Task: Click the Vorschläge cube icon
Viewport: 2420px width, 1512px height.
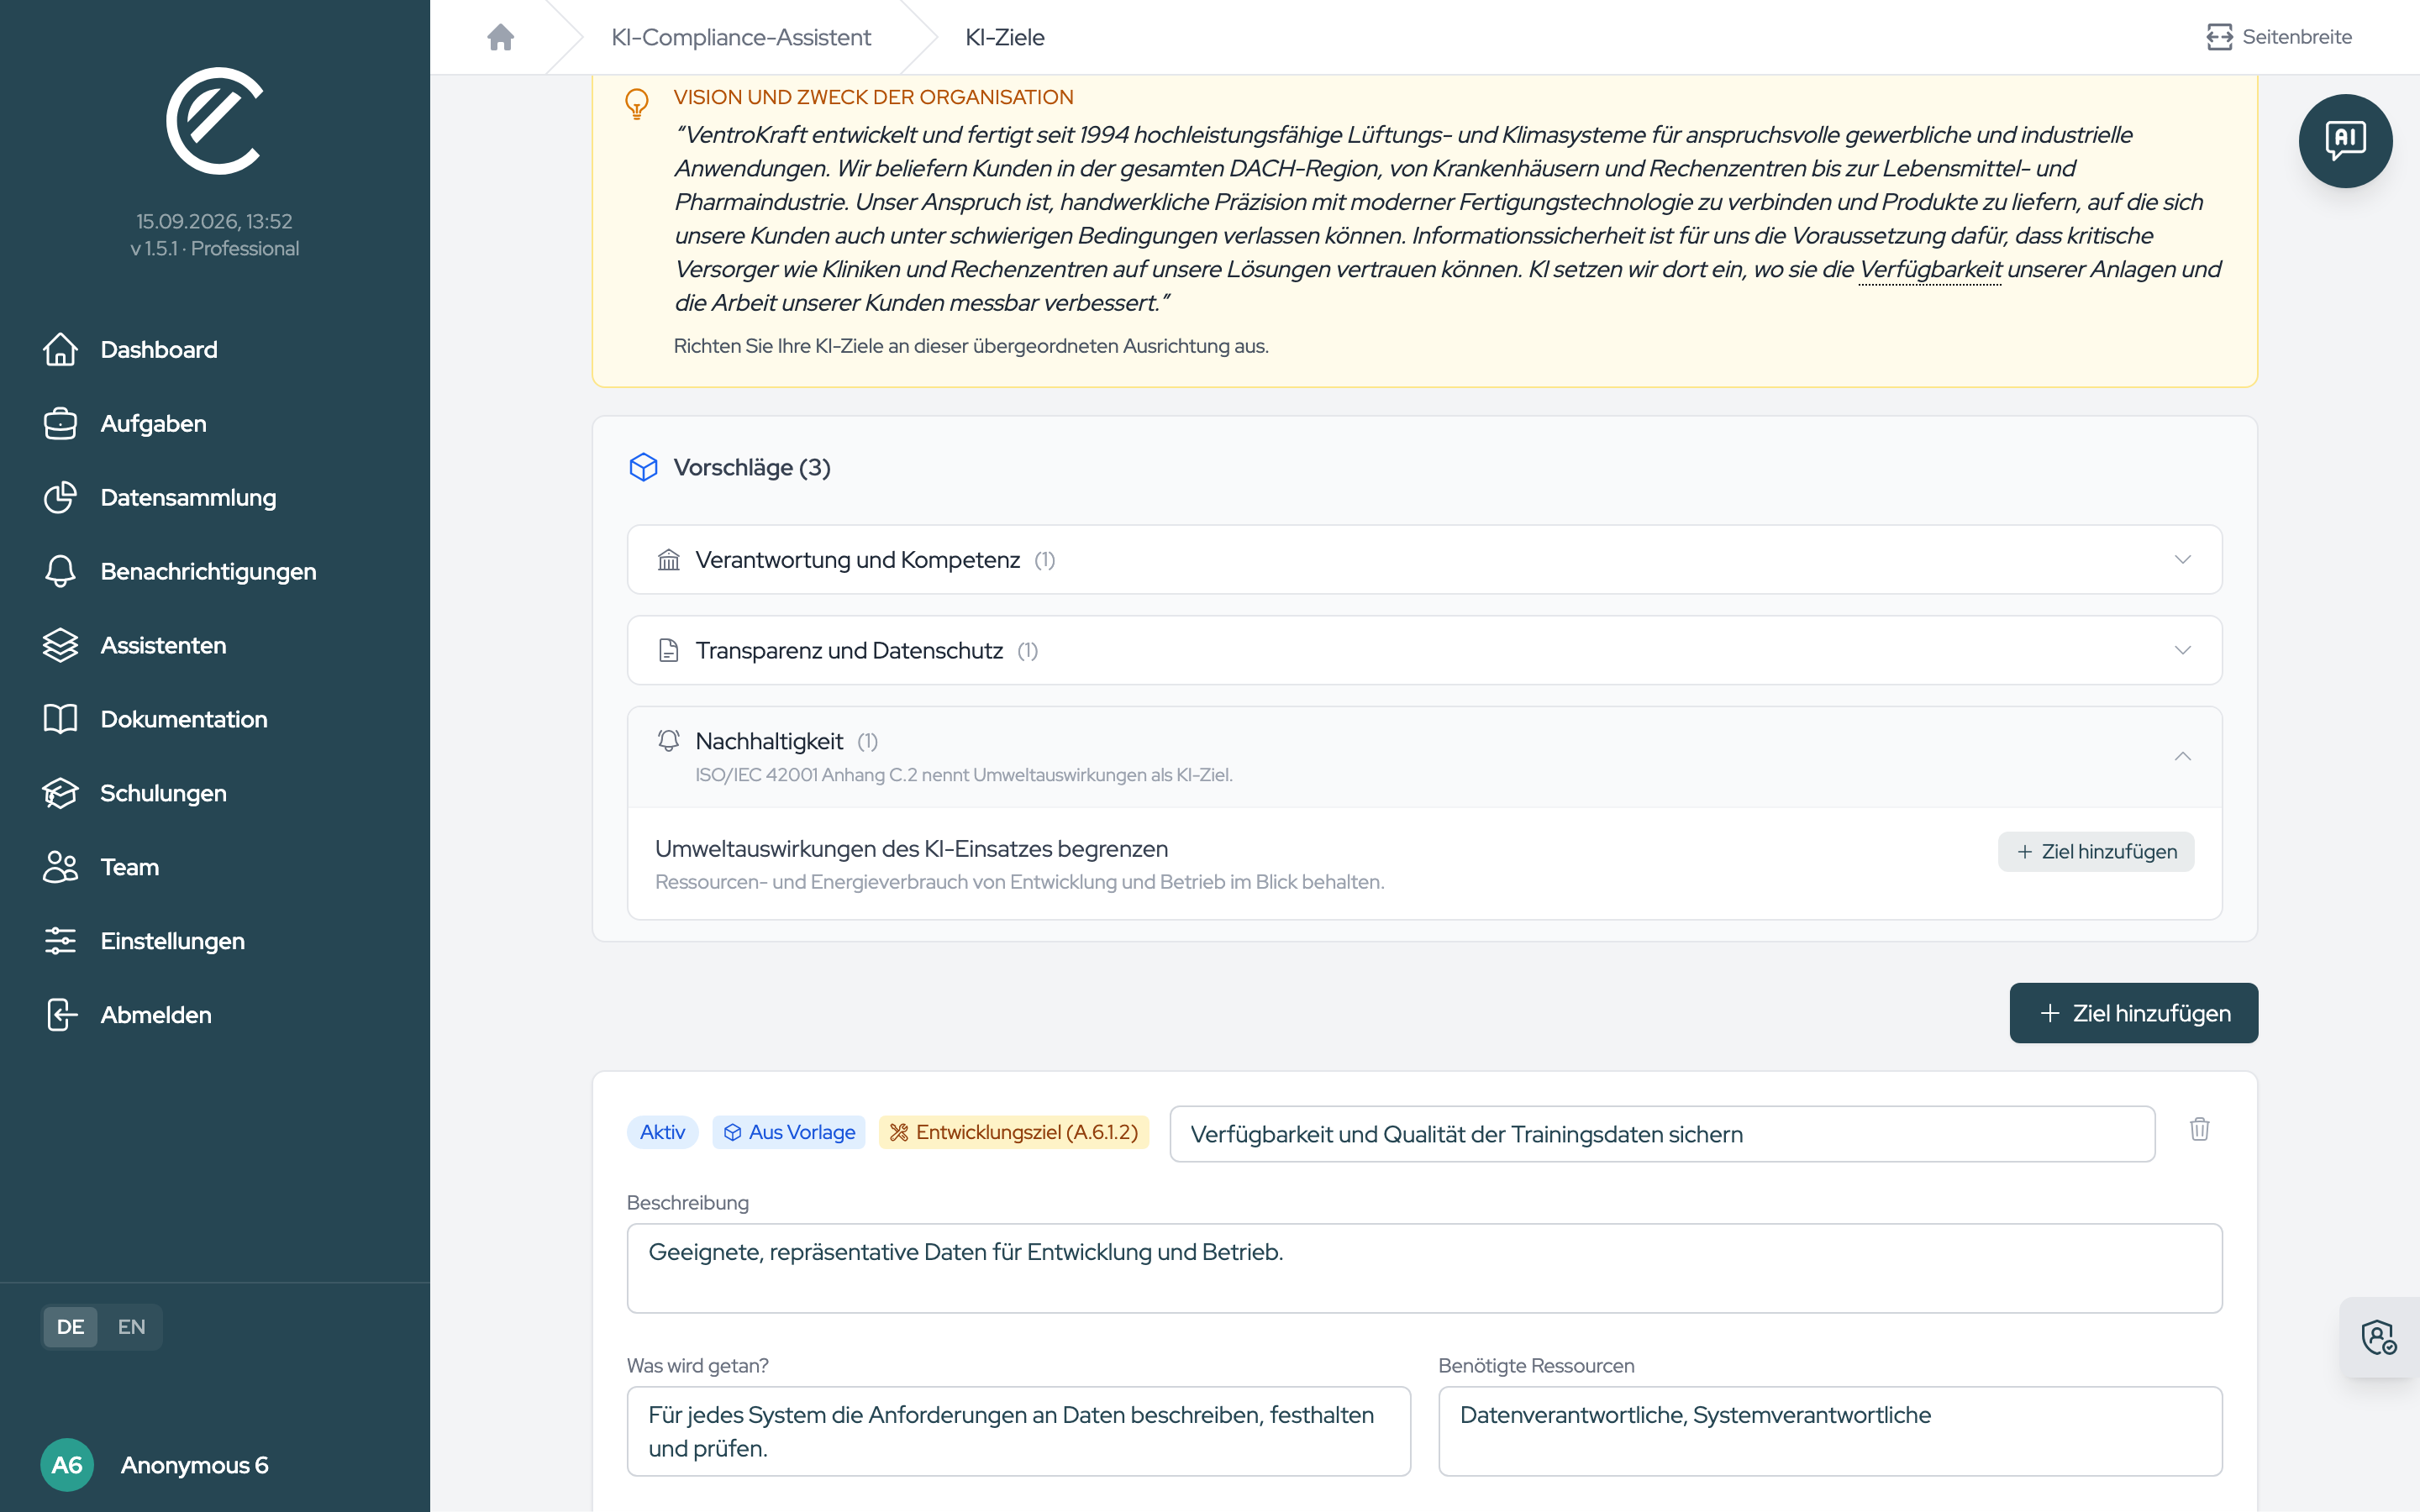Action: (643, 467)
